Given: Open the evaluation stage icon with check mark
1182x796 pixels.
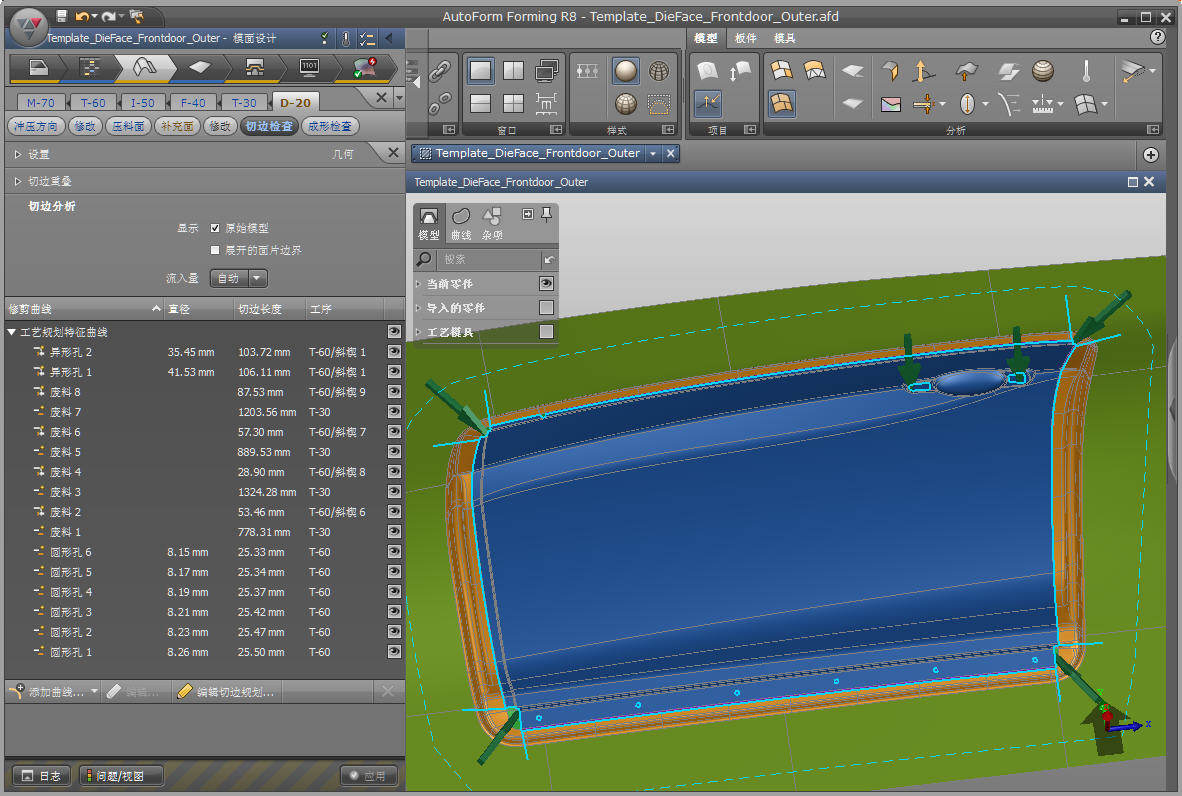Looking at the screenshot, I should coord(365,68).
